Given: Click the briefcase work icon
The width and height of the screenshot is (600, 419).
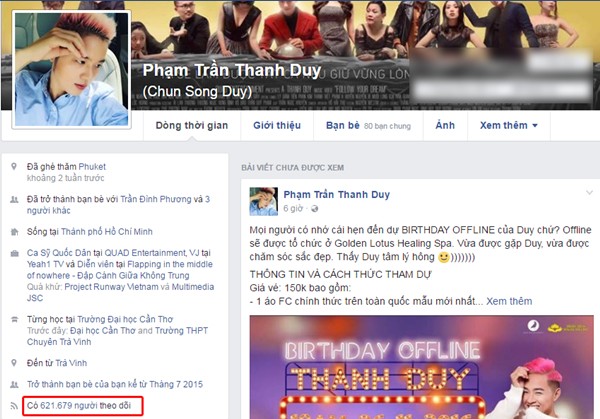Looking at the screenshot, I should point(14,253).
